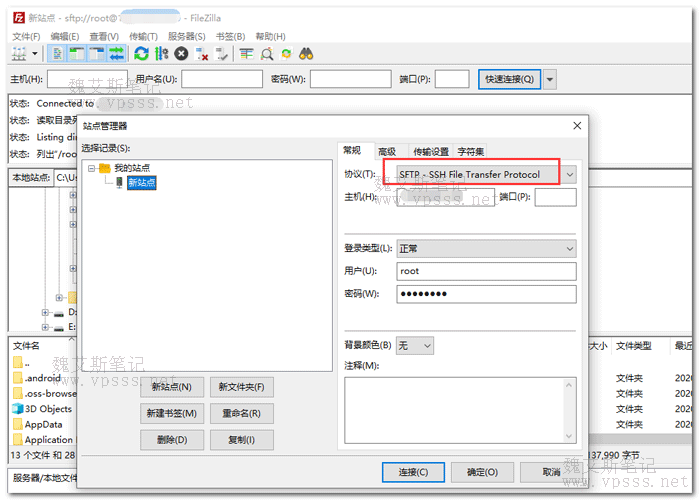Switch to the 高级 tab
The width and height of the screenshot is (700, 501).
[x=387, y=151]
